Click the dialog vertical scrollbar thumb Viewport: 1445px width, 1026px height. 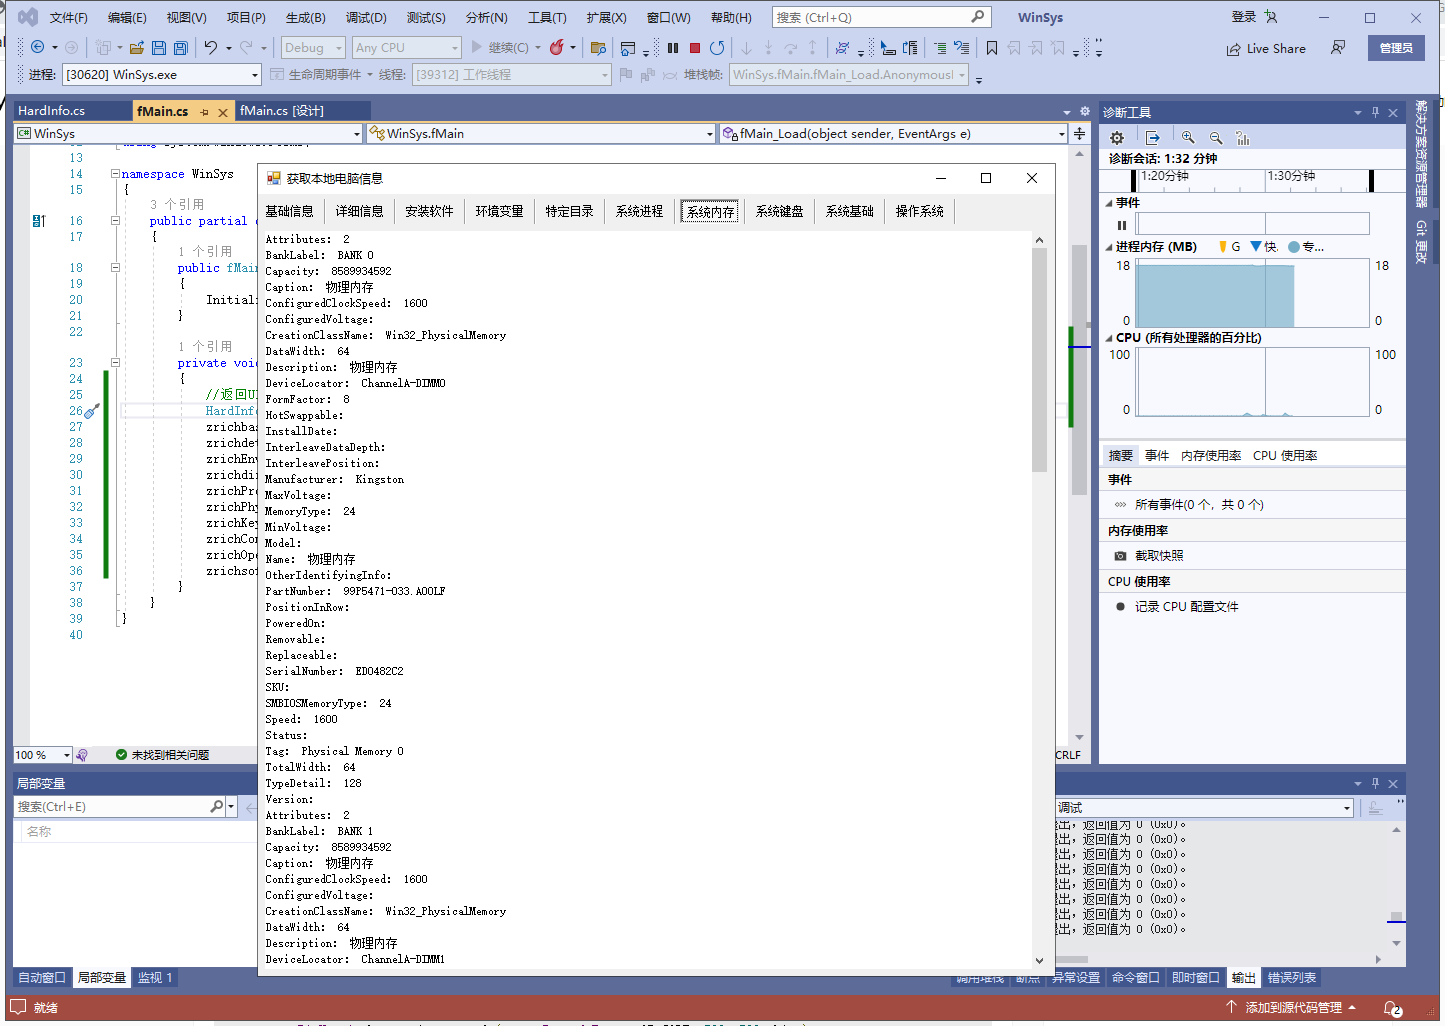(1039, 360)
